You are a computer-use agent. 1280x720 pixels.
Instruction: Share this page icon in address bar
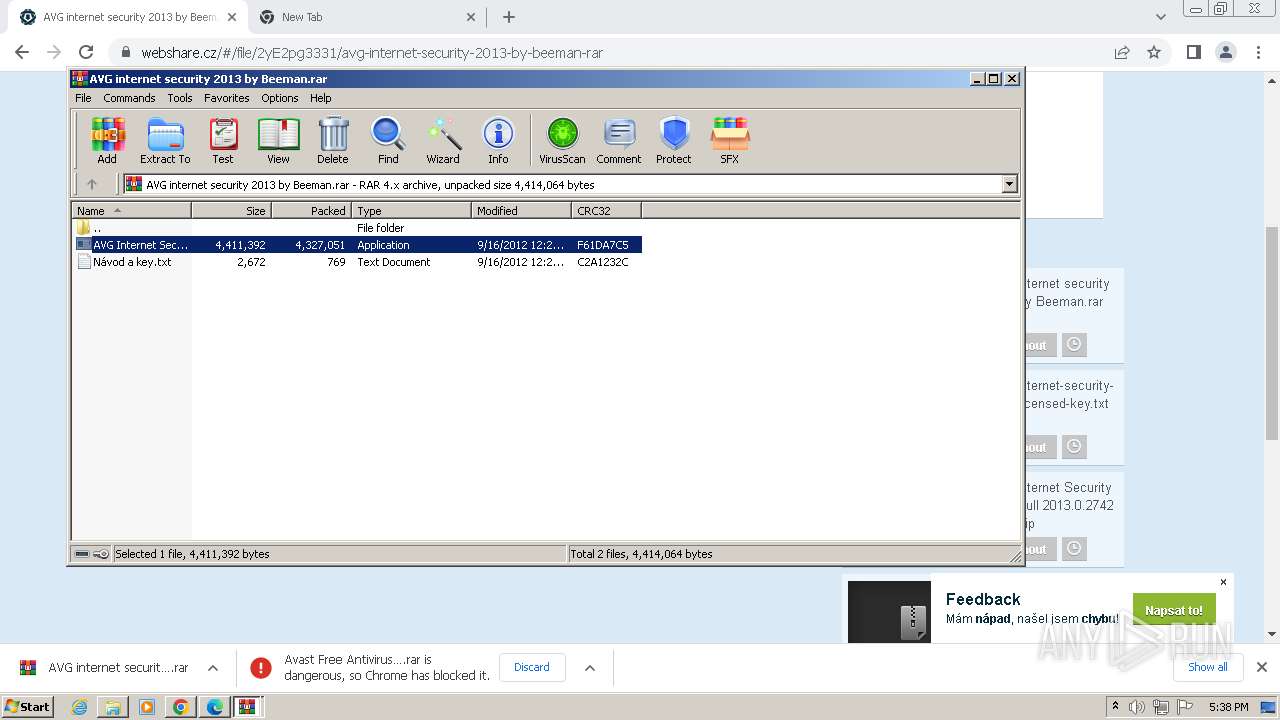[1122, 52]
